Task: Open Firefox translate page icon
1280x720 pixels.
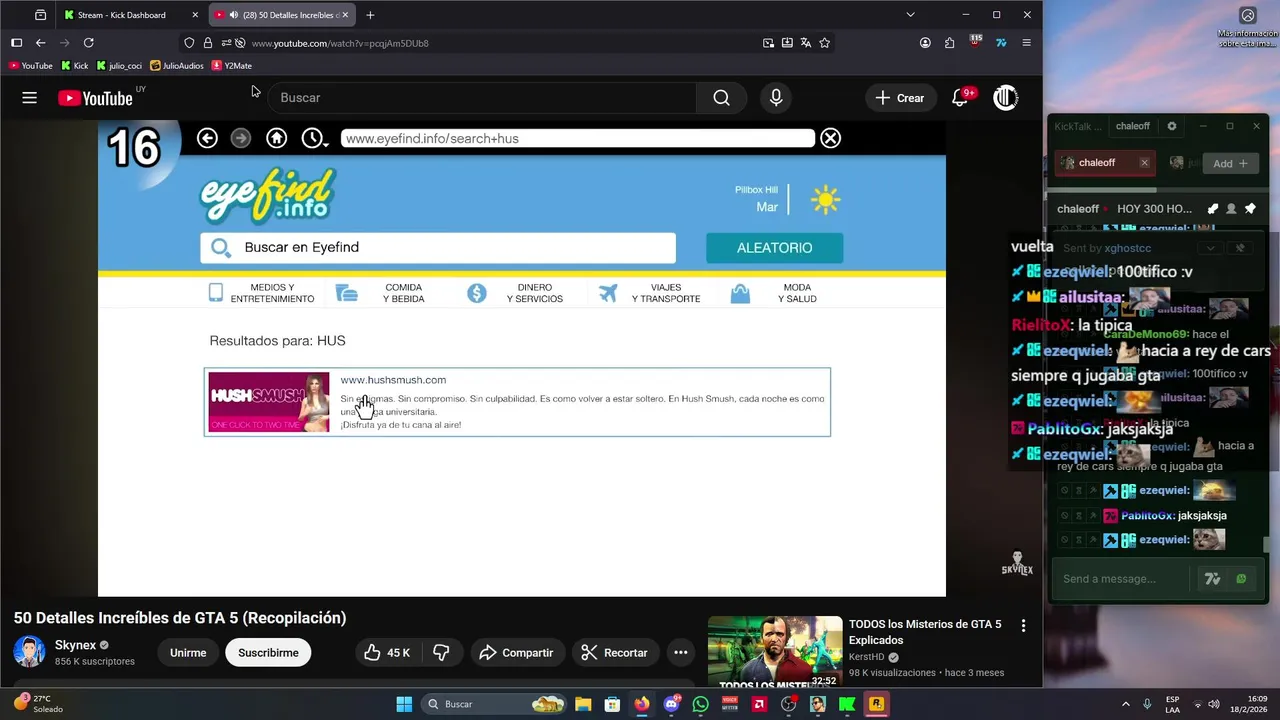Action: pyautogui.click(x=805, y=43)
